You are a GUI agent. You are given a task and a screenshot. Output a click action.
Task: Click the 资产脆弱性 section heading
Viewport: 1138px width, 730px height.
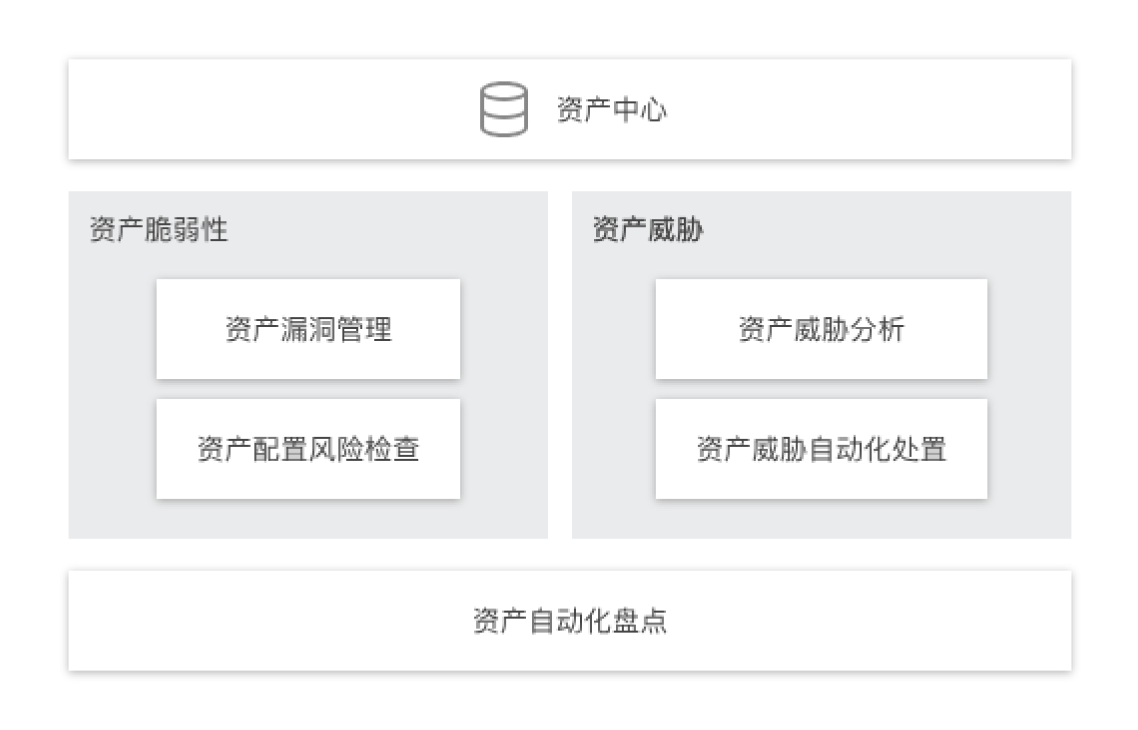(x=158, y=230)
